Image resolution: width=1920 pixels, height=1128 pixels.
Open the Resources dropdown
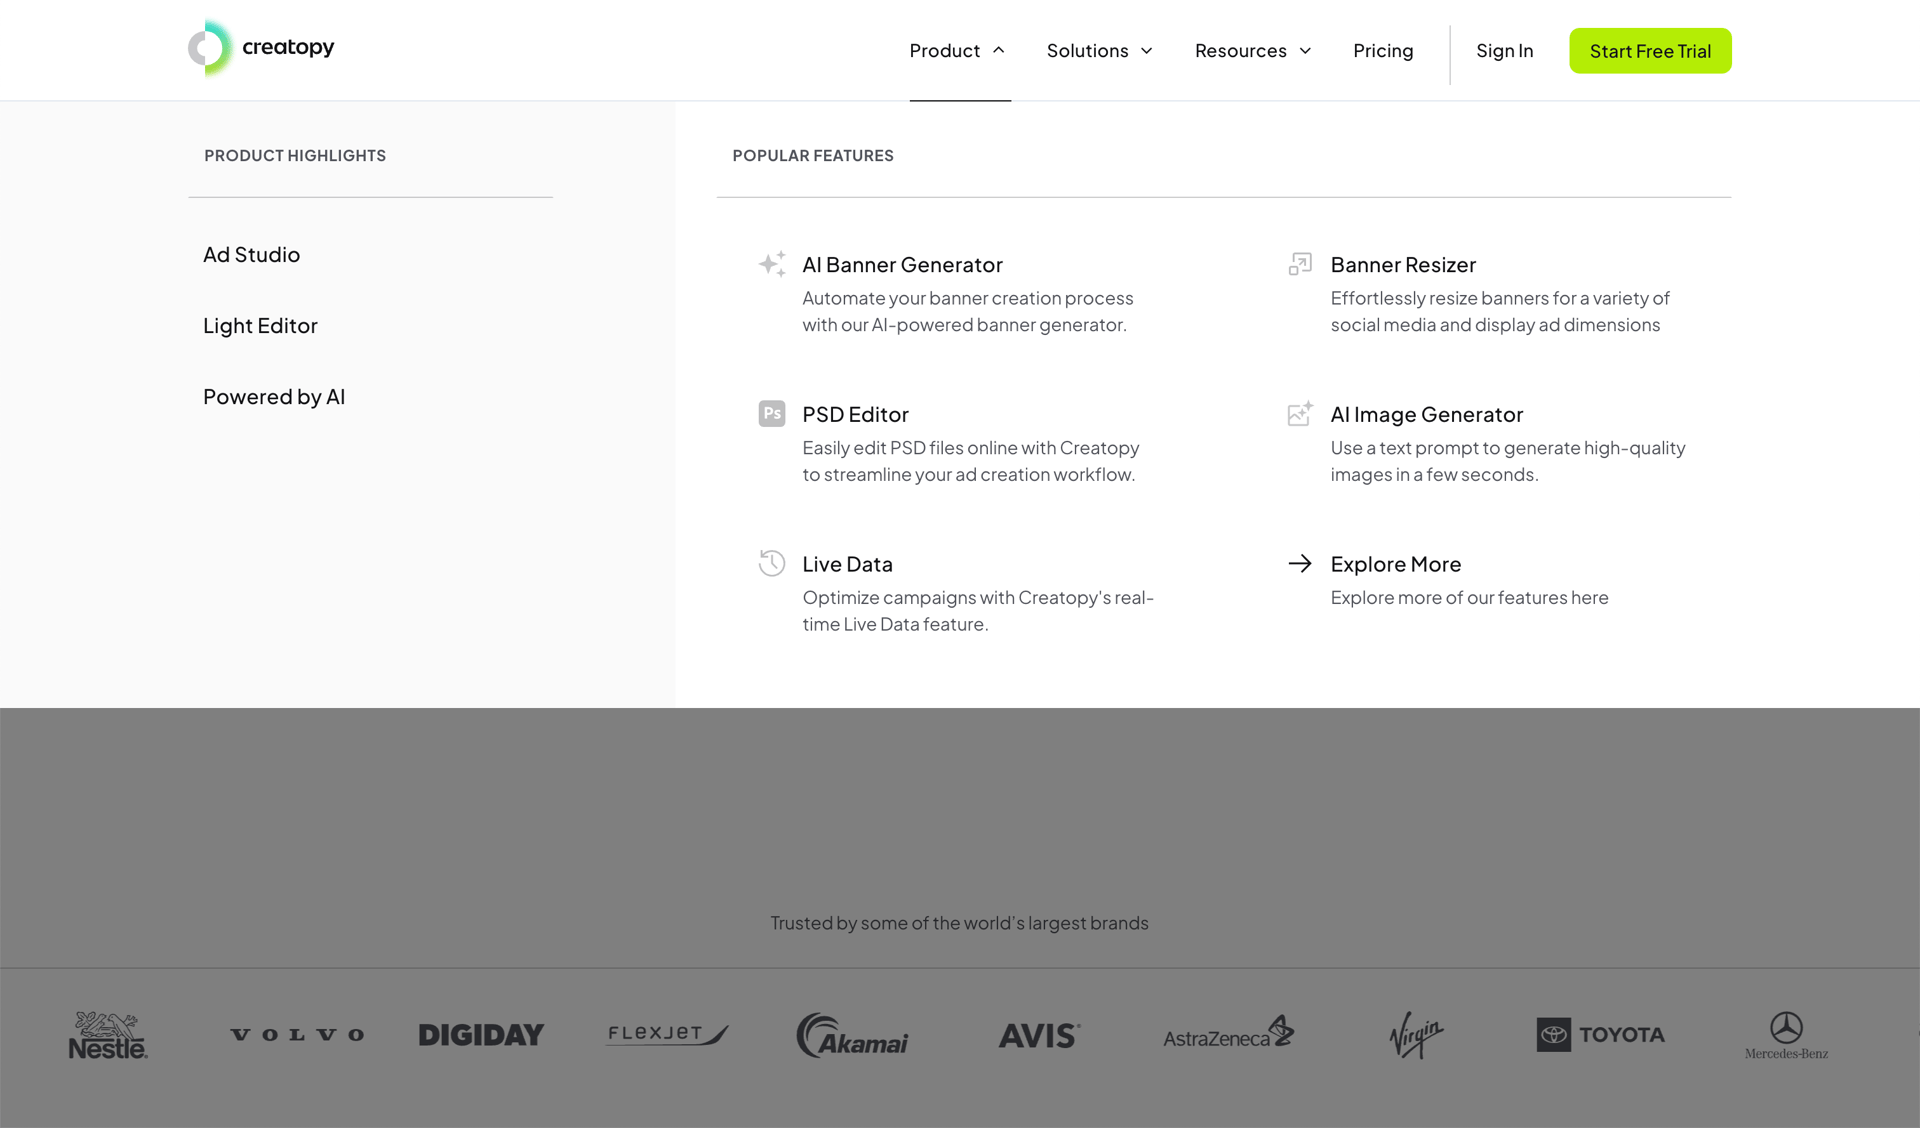(1251, 50)
